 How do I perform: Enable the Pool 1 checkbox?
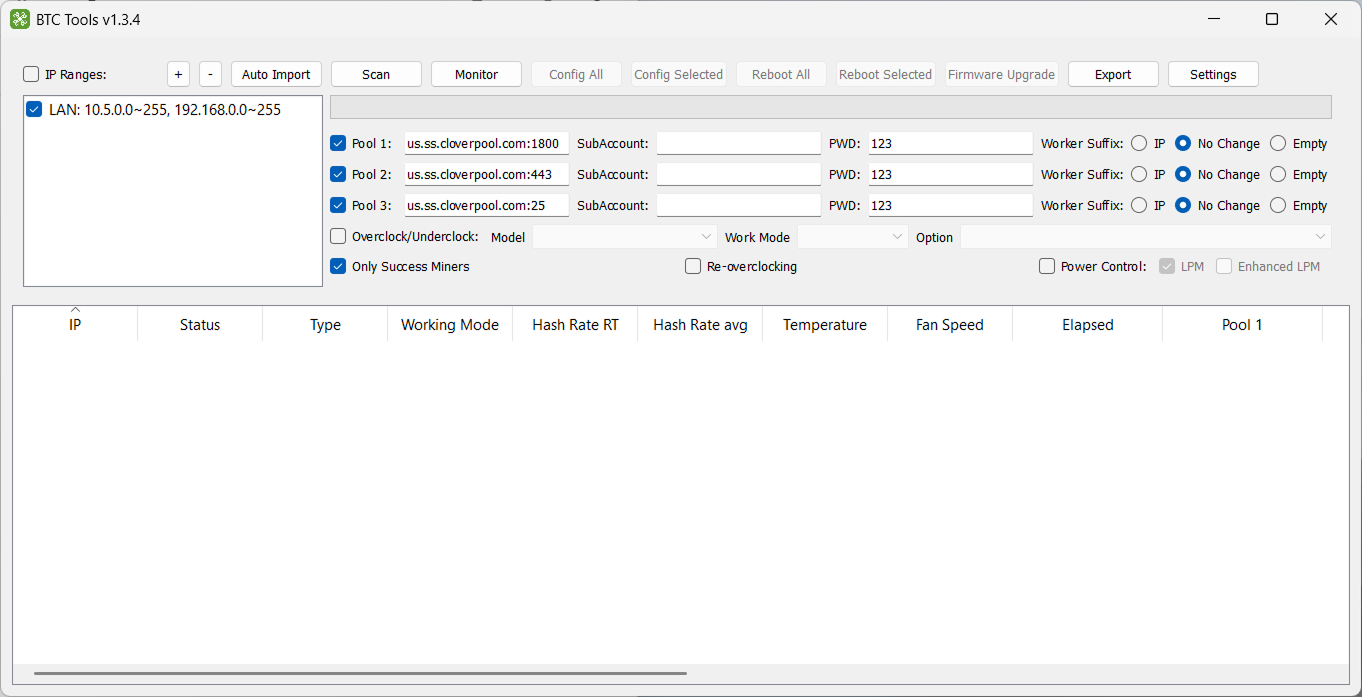pos(338,143)
